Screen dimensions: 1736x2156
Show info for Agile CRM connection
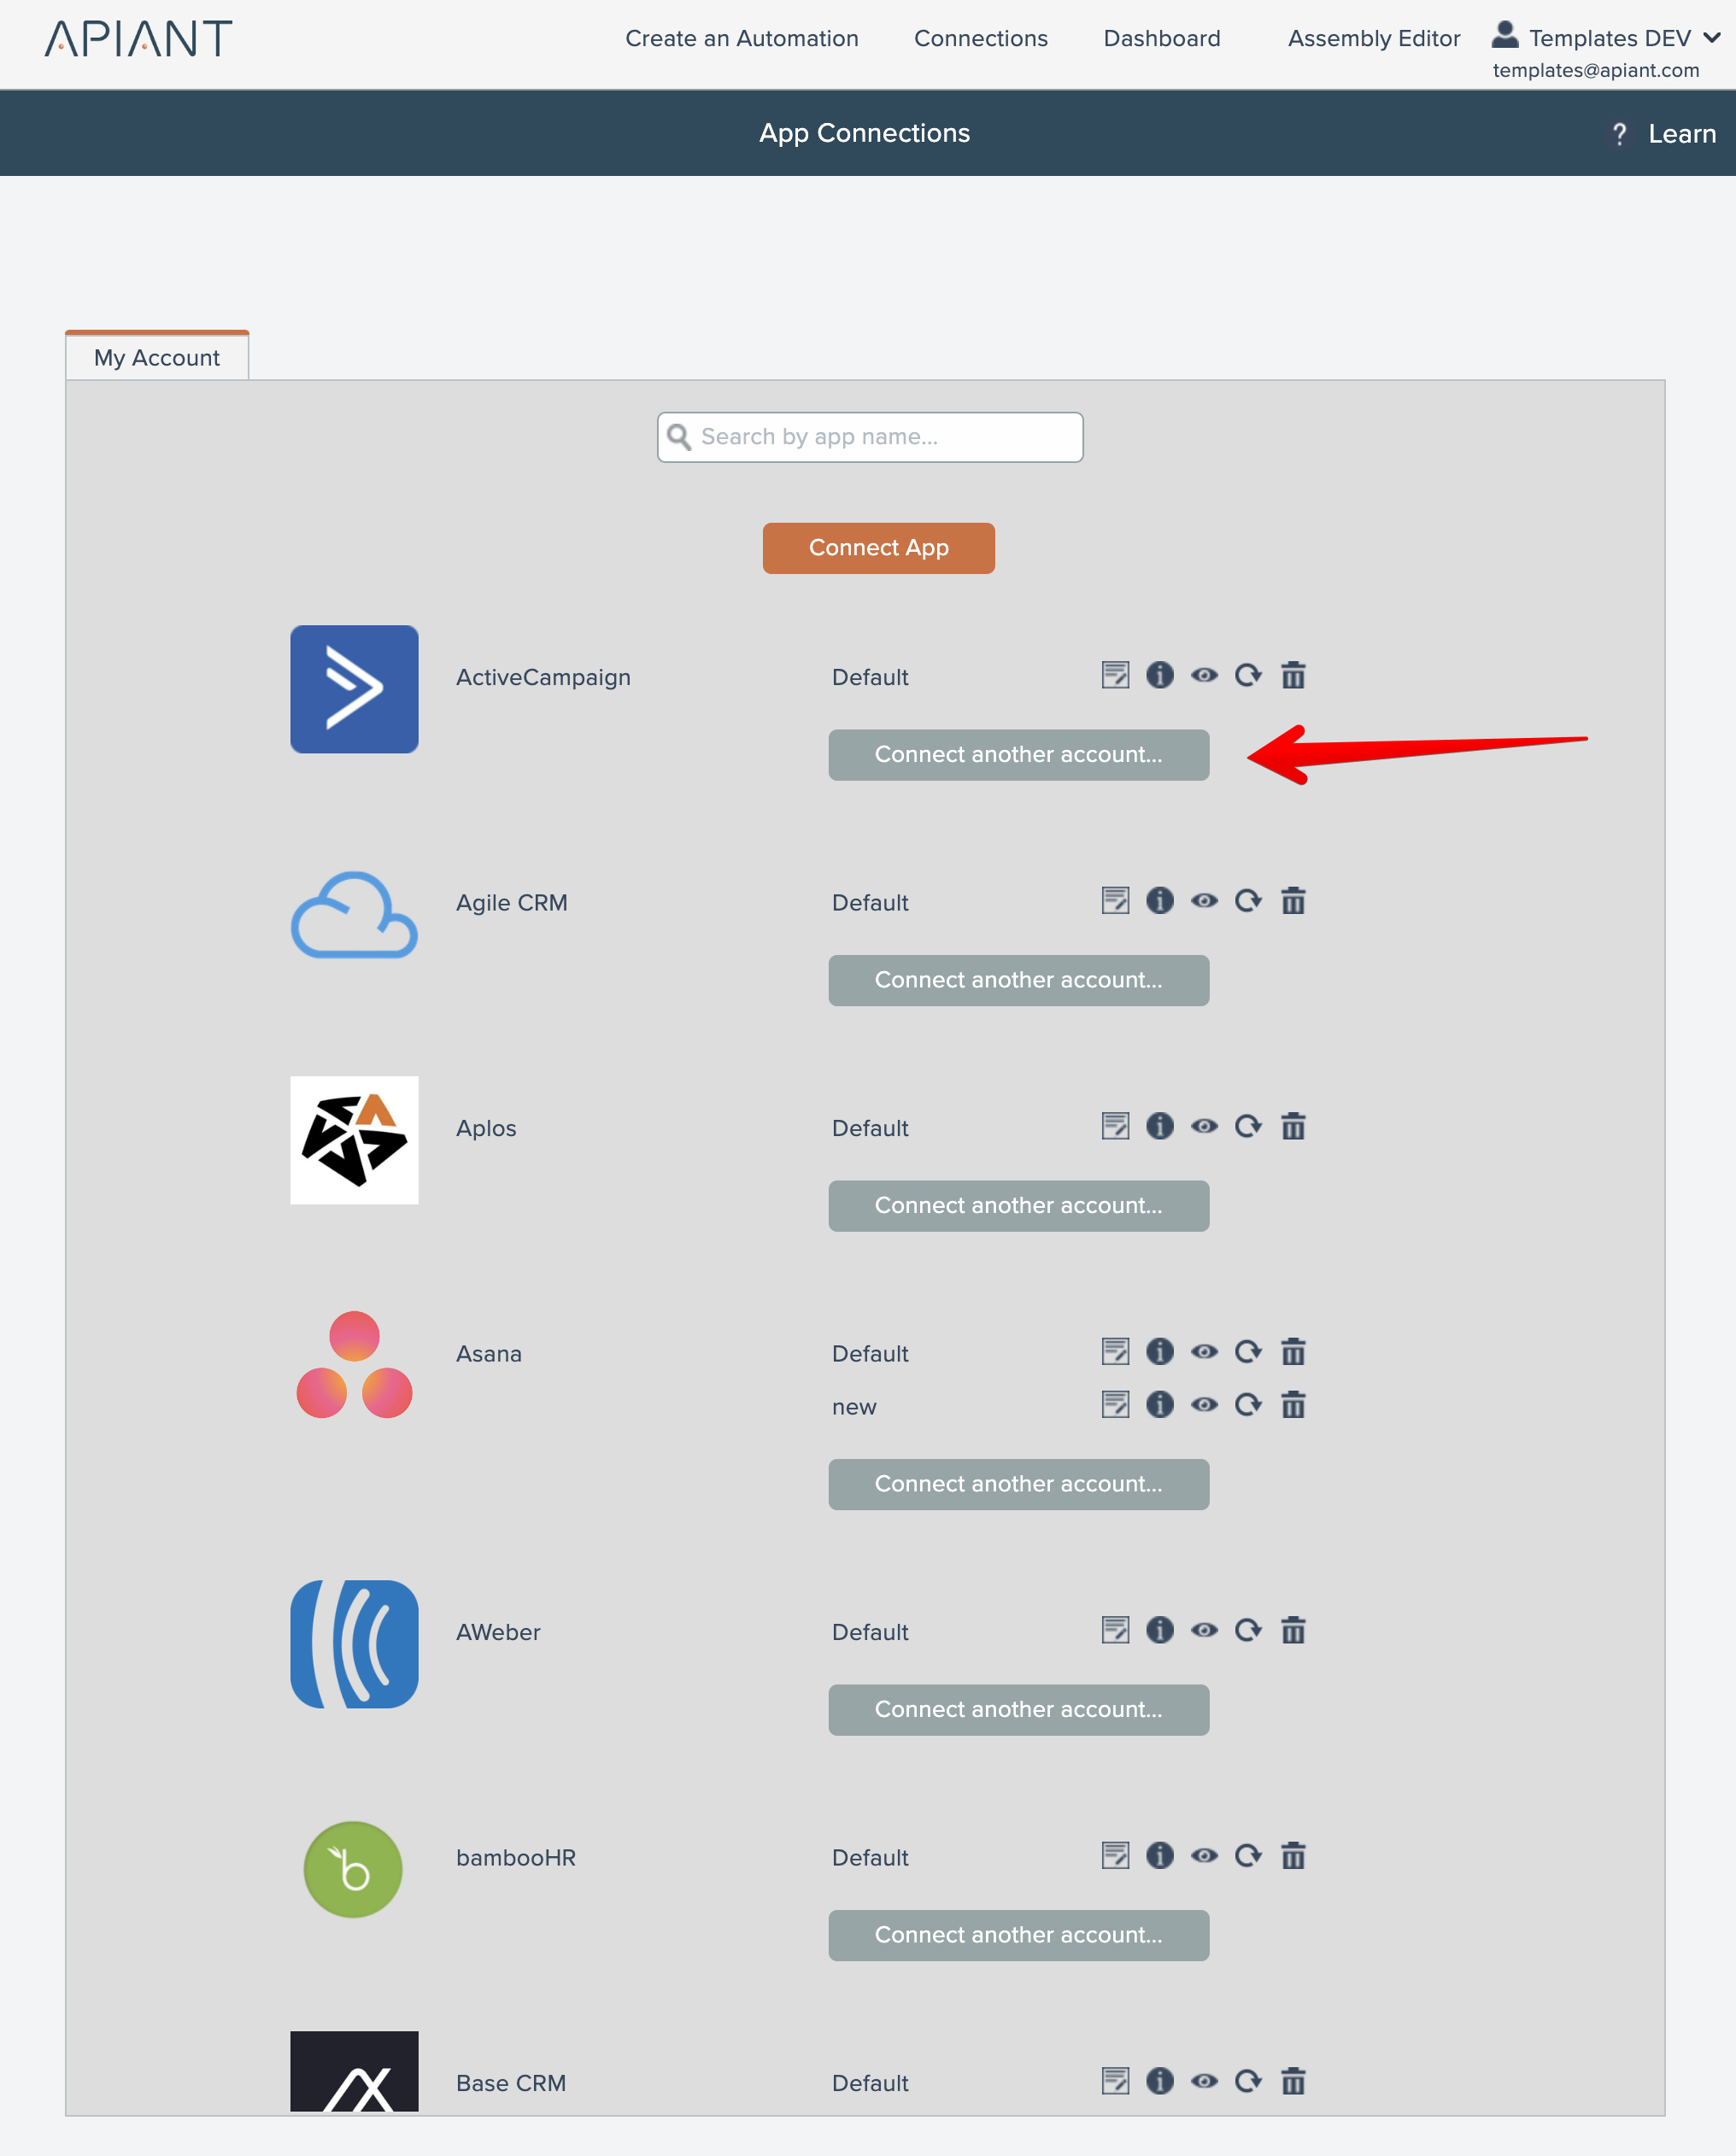click(x=1159, y=901)
